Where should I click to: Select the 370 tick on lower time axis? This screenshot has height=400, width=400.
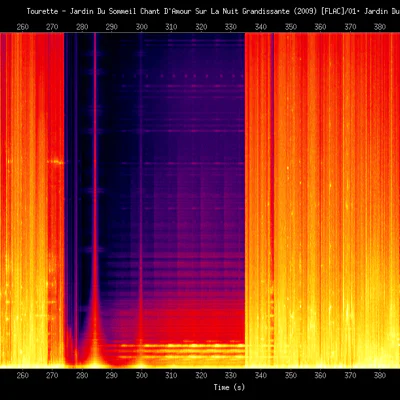350,376
